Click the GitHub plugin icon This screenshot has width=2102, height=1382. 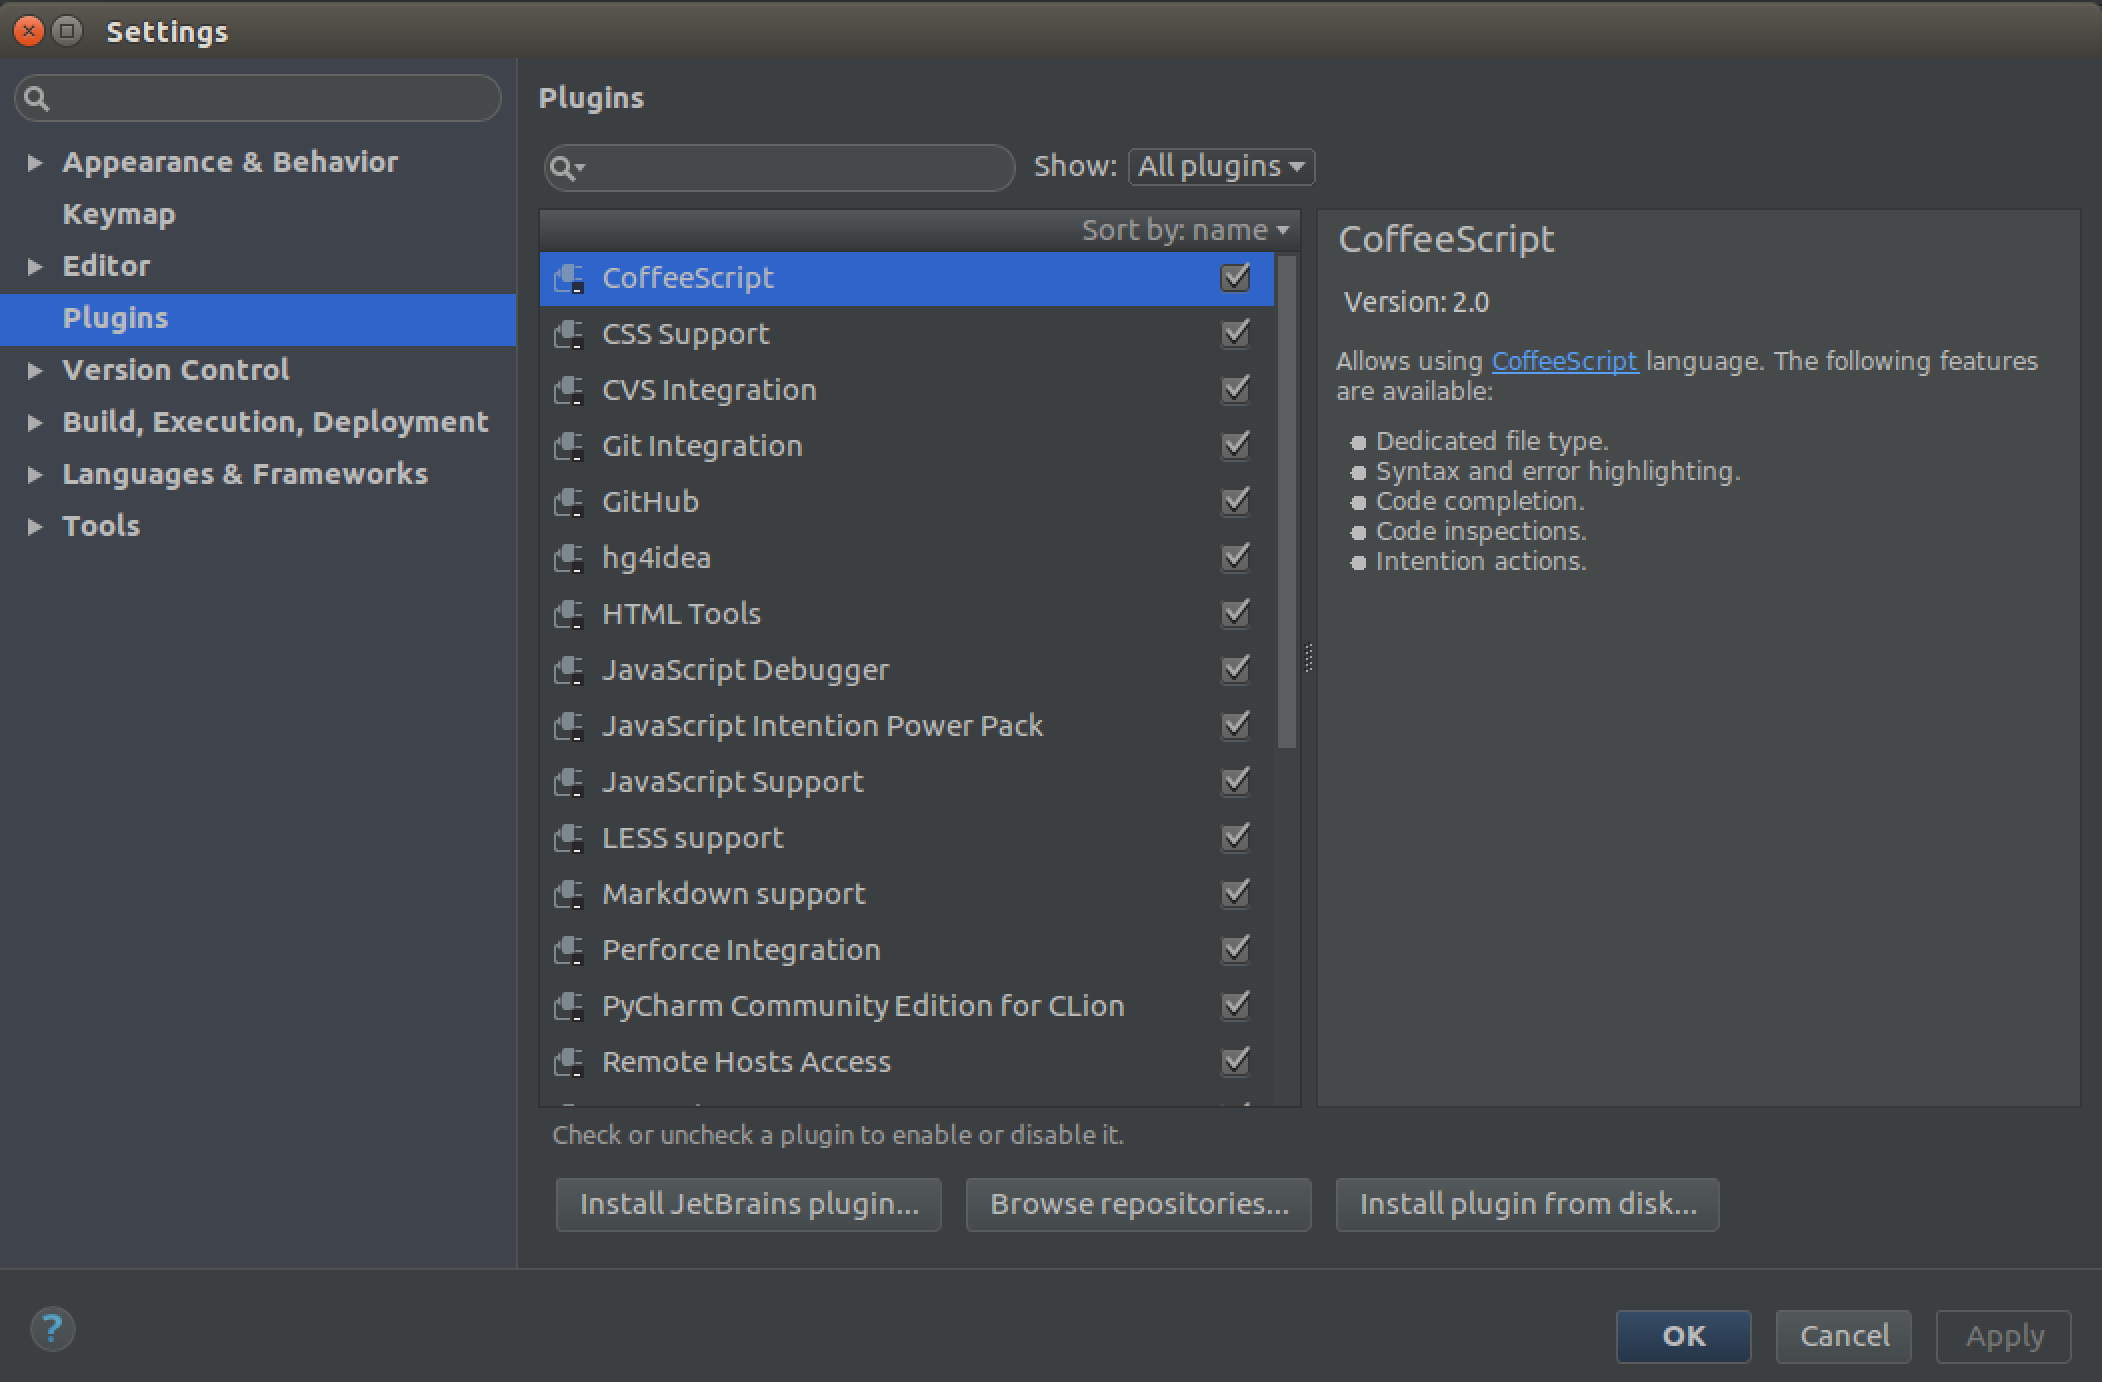click(x=569, y=503)
